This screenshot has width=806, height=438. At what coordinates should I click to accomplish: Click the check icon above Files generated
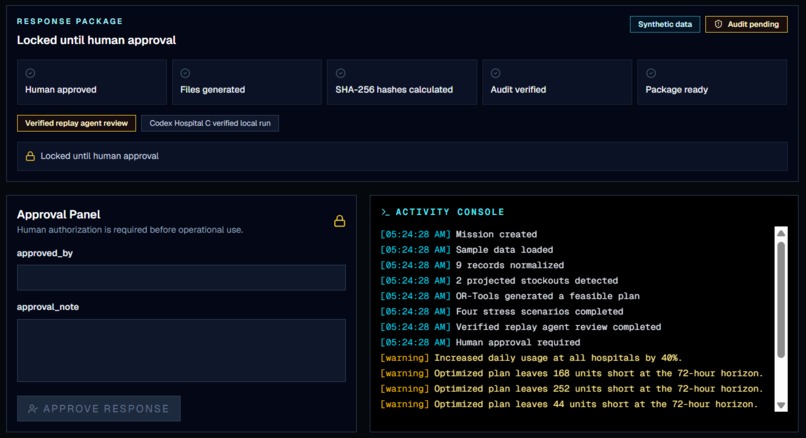(x=185, y=73)
